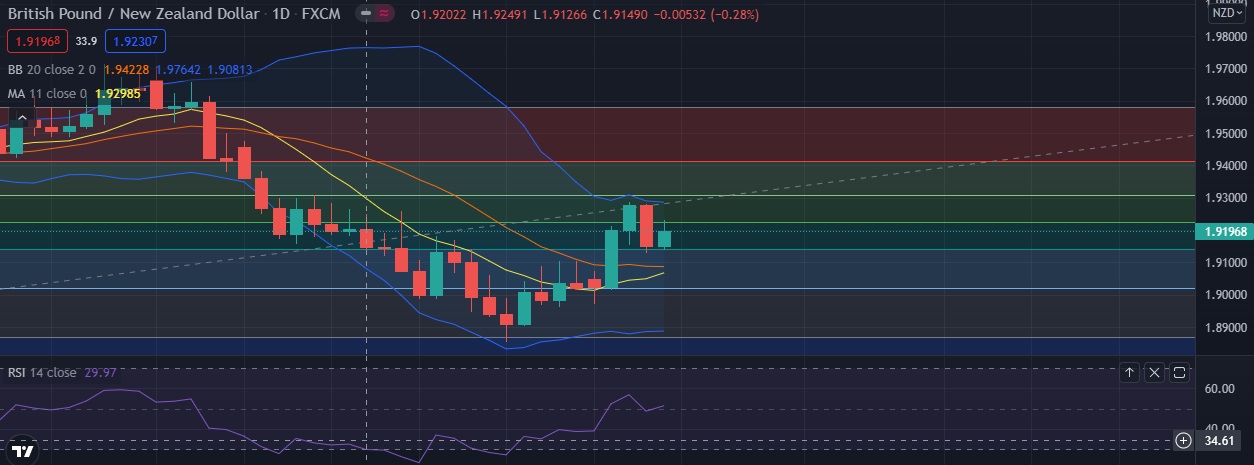Click the TradingView logo icon
The height and width of the screenshot is (465, 1254).
click(24, 449)
